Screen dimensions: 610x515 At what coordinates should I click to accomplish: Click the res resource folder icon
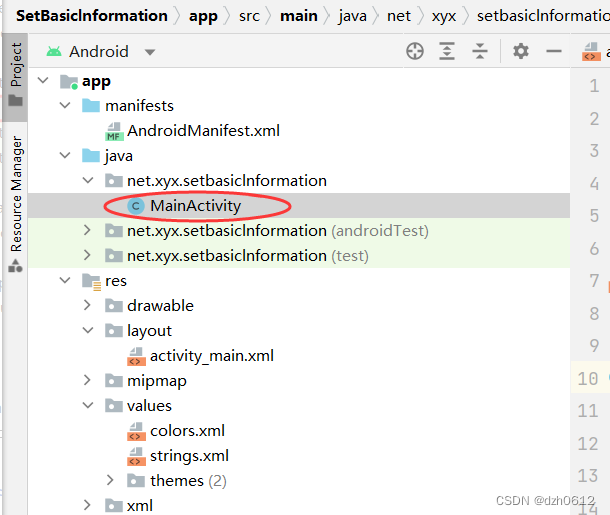[x=92, y=282]
